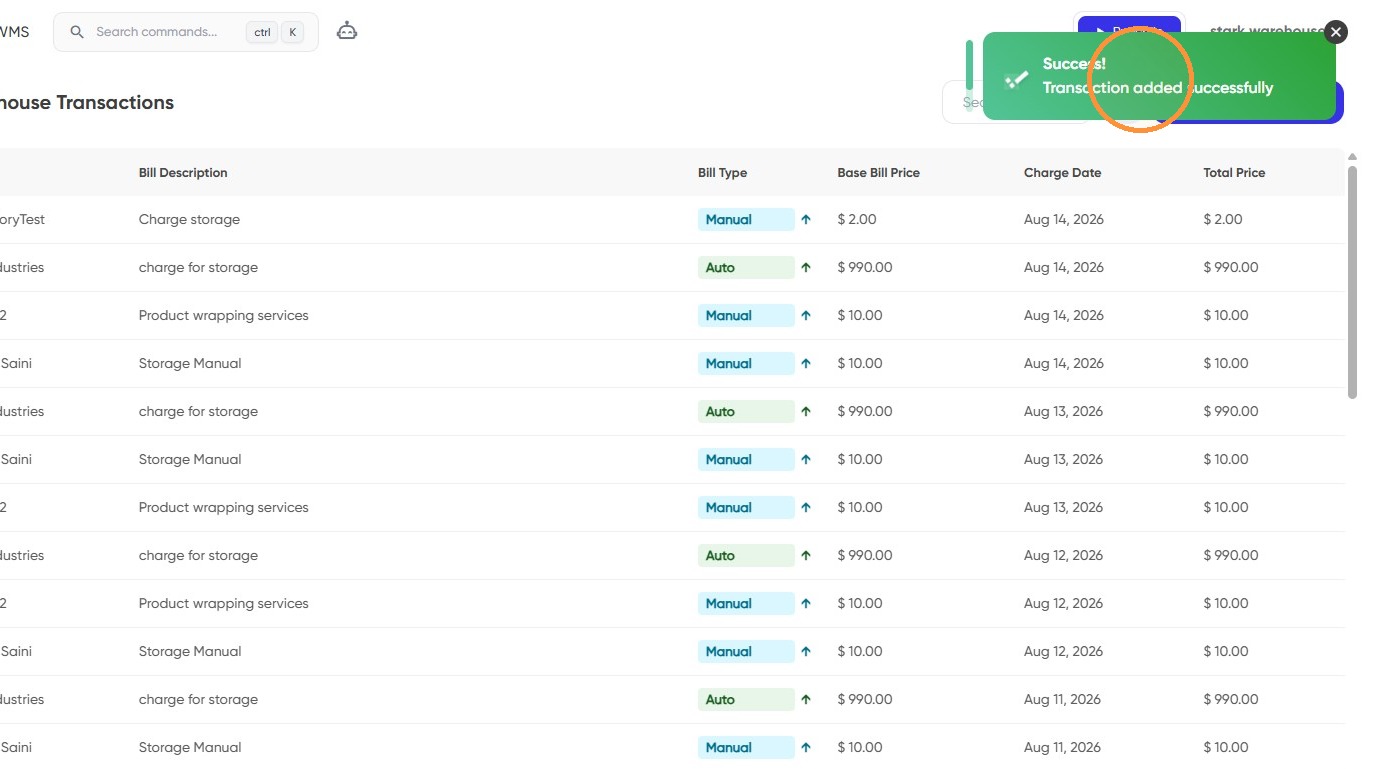Select the 'Charge storage' description cell
This screenshot has width=1376, height=769.
point(189,219)
